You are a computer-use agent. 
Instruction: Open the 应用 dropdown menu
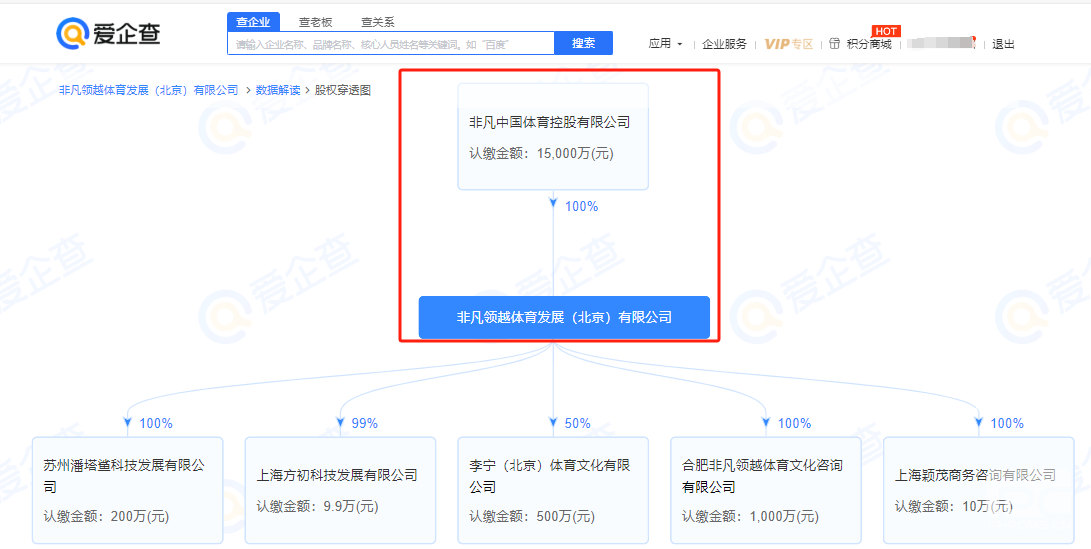tap(665, 44)
